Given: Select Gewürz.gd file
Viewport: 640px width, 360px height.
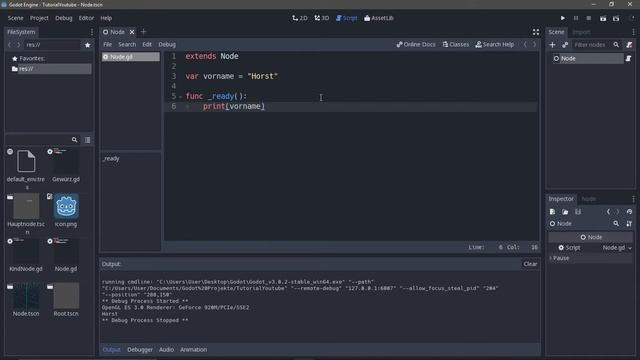Looking at the screenshot, I should pos(66,165).
